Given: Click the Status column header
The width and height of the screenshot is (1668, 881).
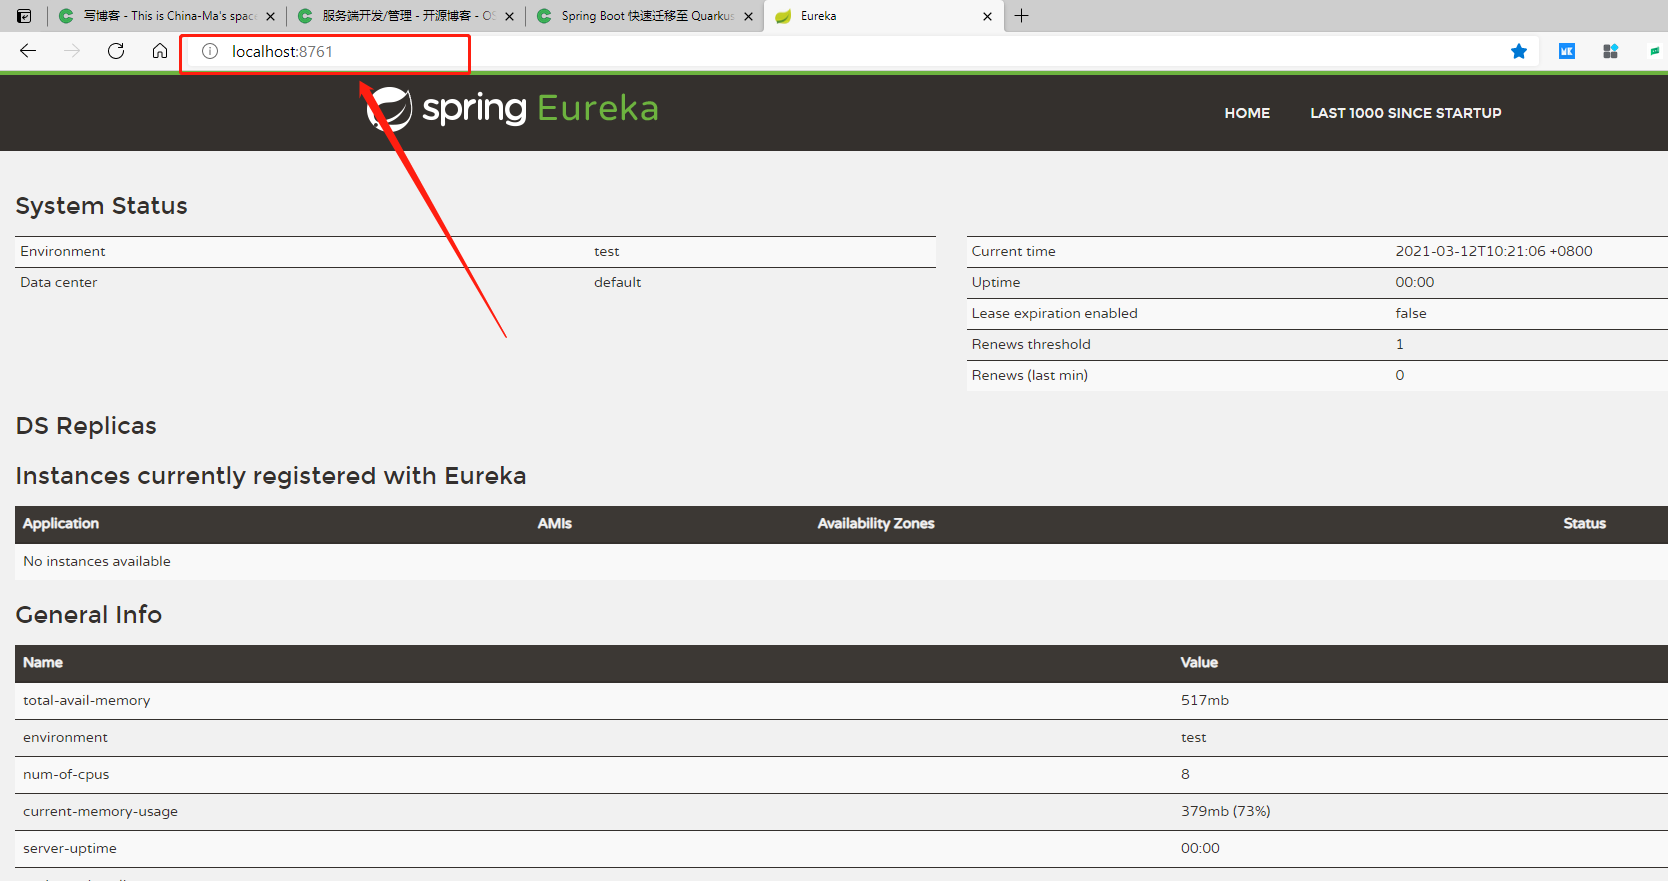Looking at the screenshot, I should 1585,523.
